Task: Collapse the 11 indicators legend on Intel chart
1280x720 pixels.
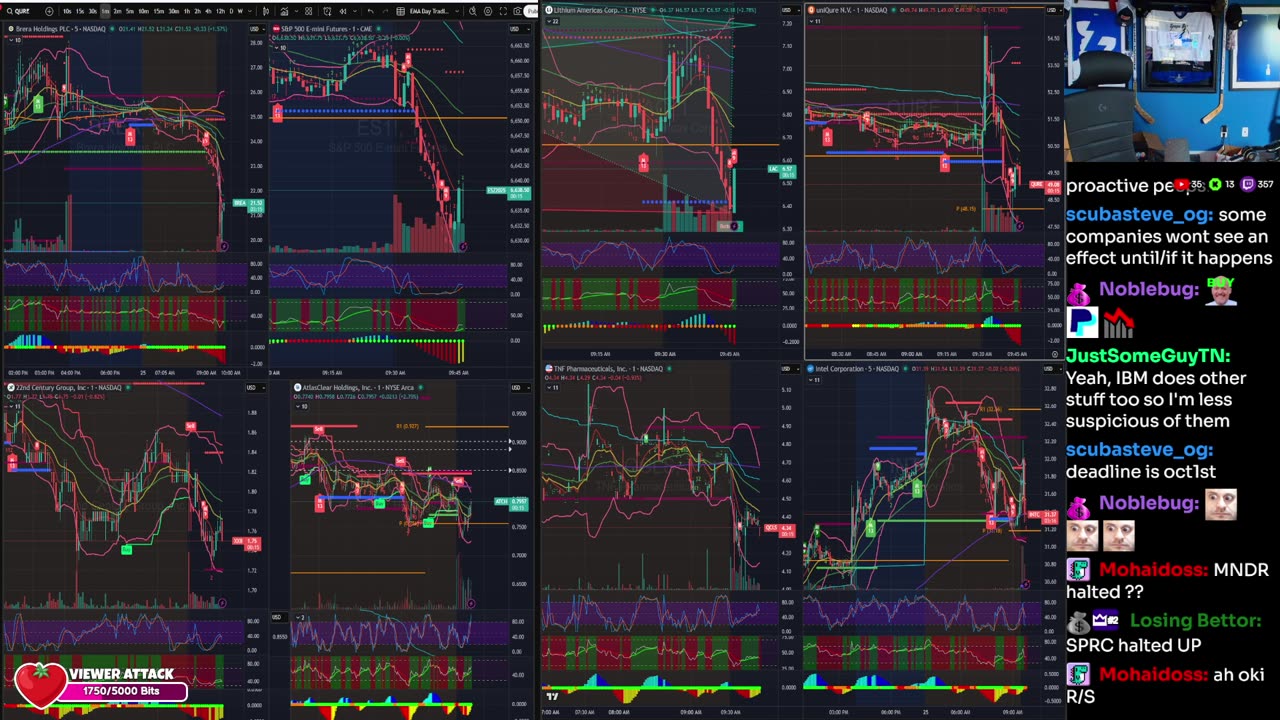Action: (814, 380)
